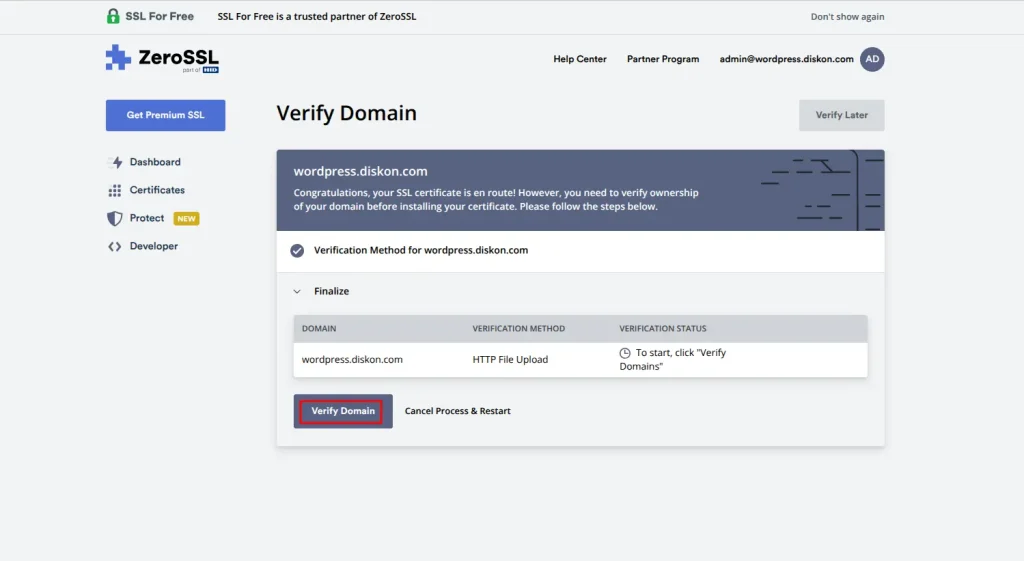
Task: Click Cancel Process & Restart
Action: click(457, 411)
